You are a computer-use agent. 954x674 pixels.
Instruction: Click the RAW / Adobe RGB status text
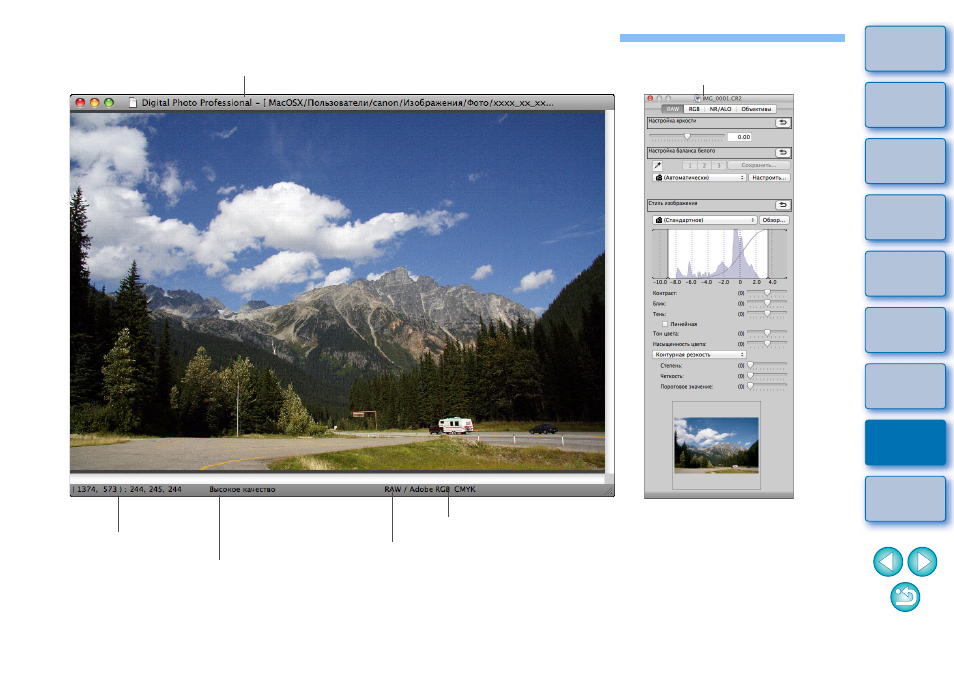point(417,489)
